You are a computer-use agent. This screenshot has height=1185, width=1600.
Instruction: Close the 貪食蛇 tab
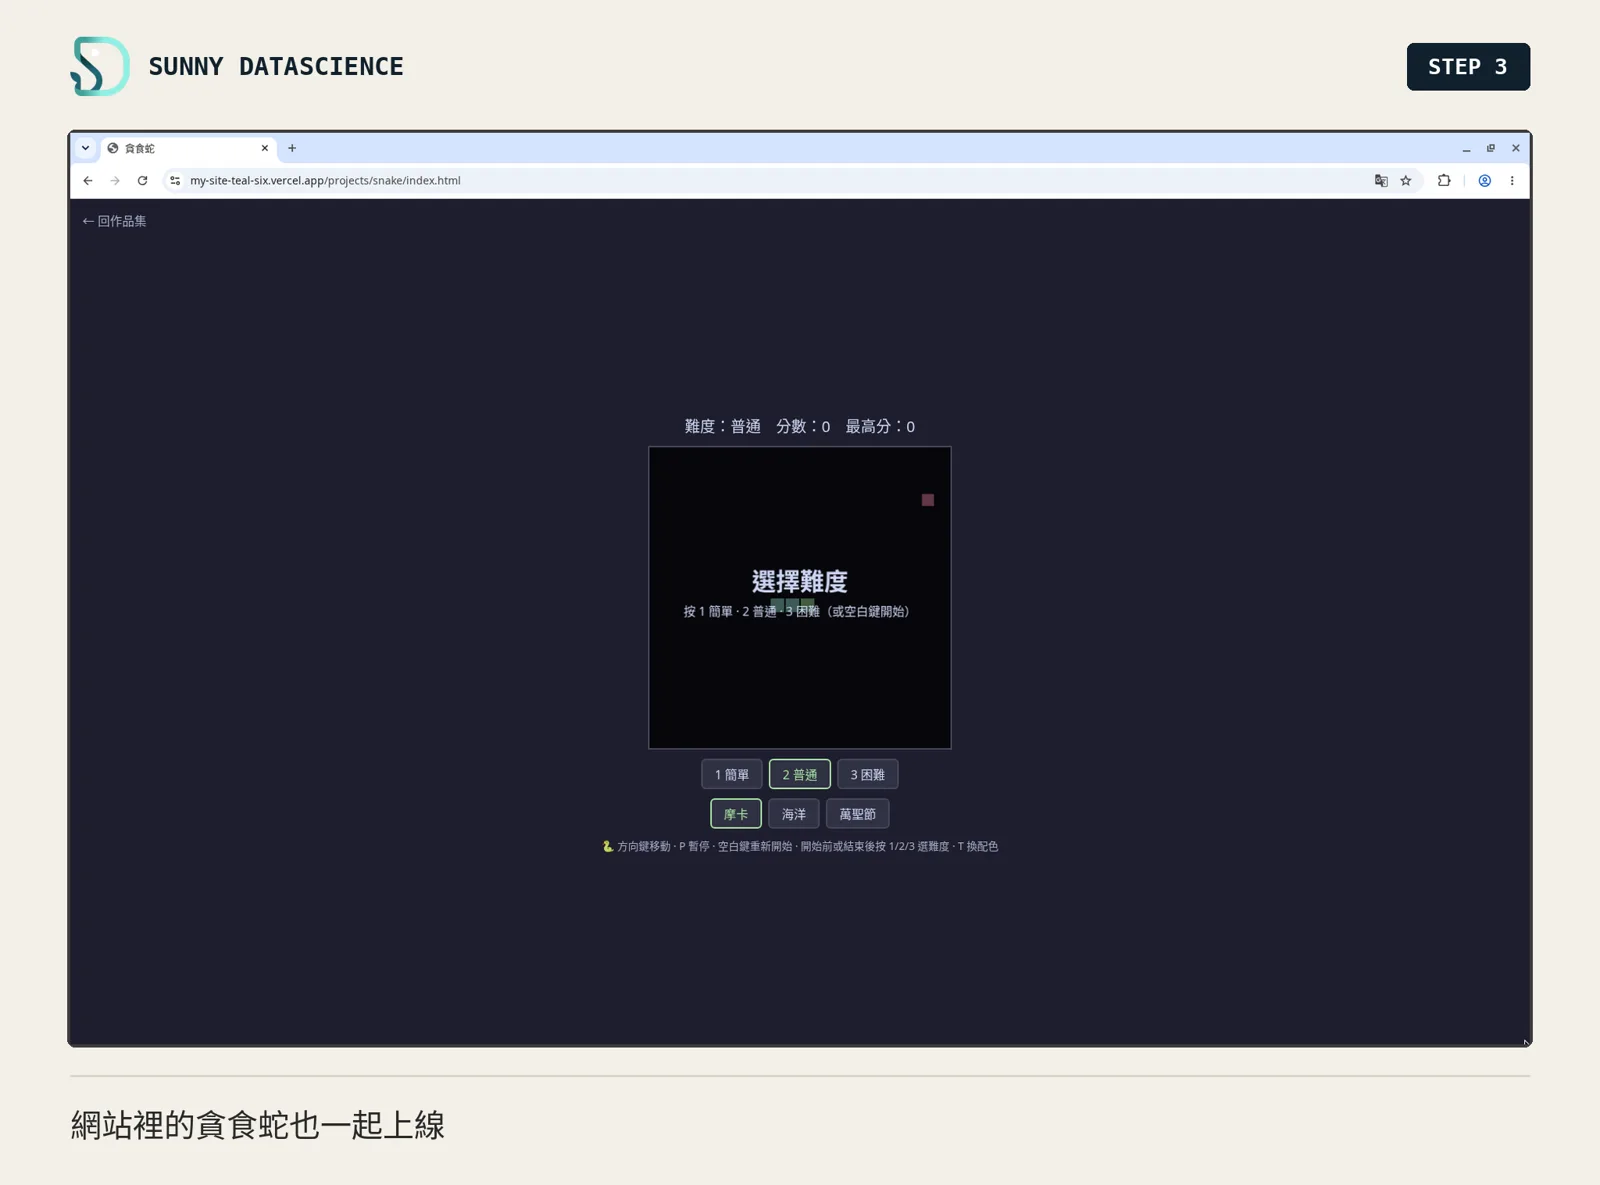265,148
